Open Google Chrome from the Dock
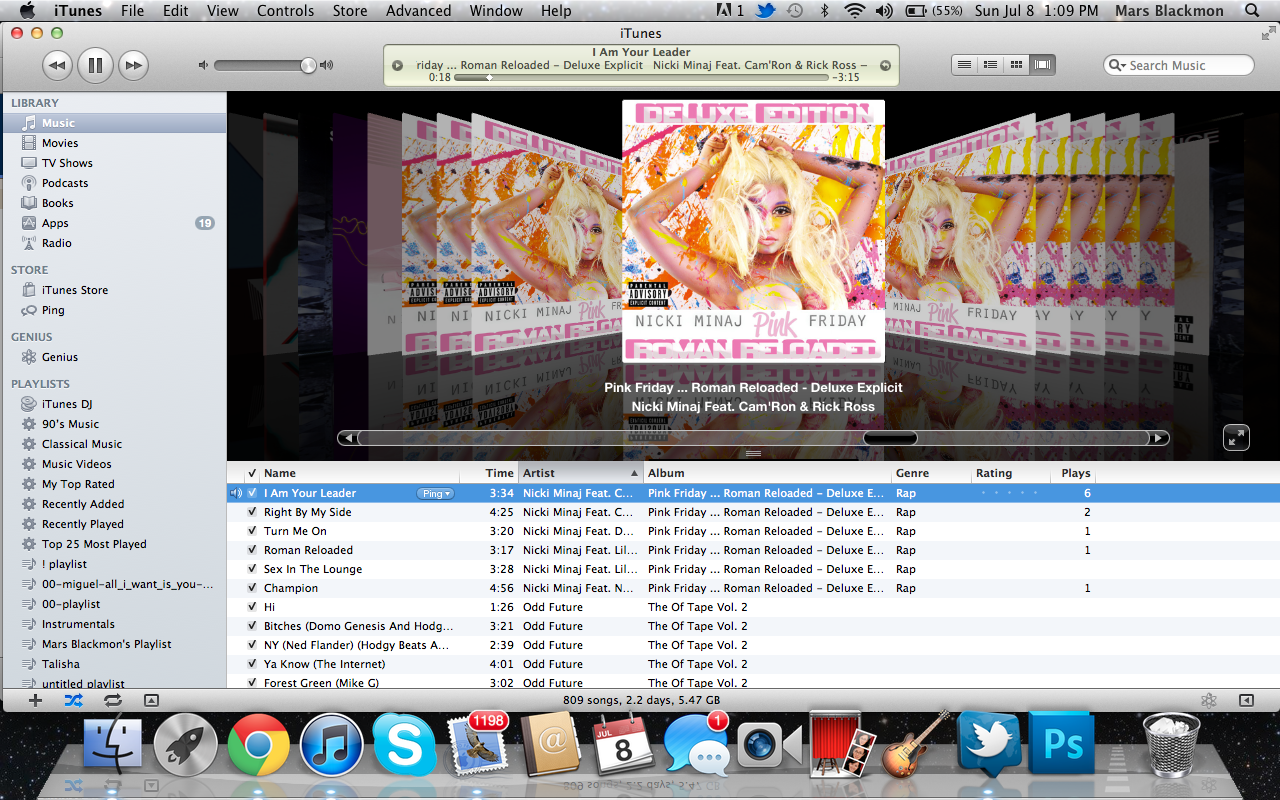Screen dimensions: 1280x800 point(259,744)
